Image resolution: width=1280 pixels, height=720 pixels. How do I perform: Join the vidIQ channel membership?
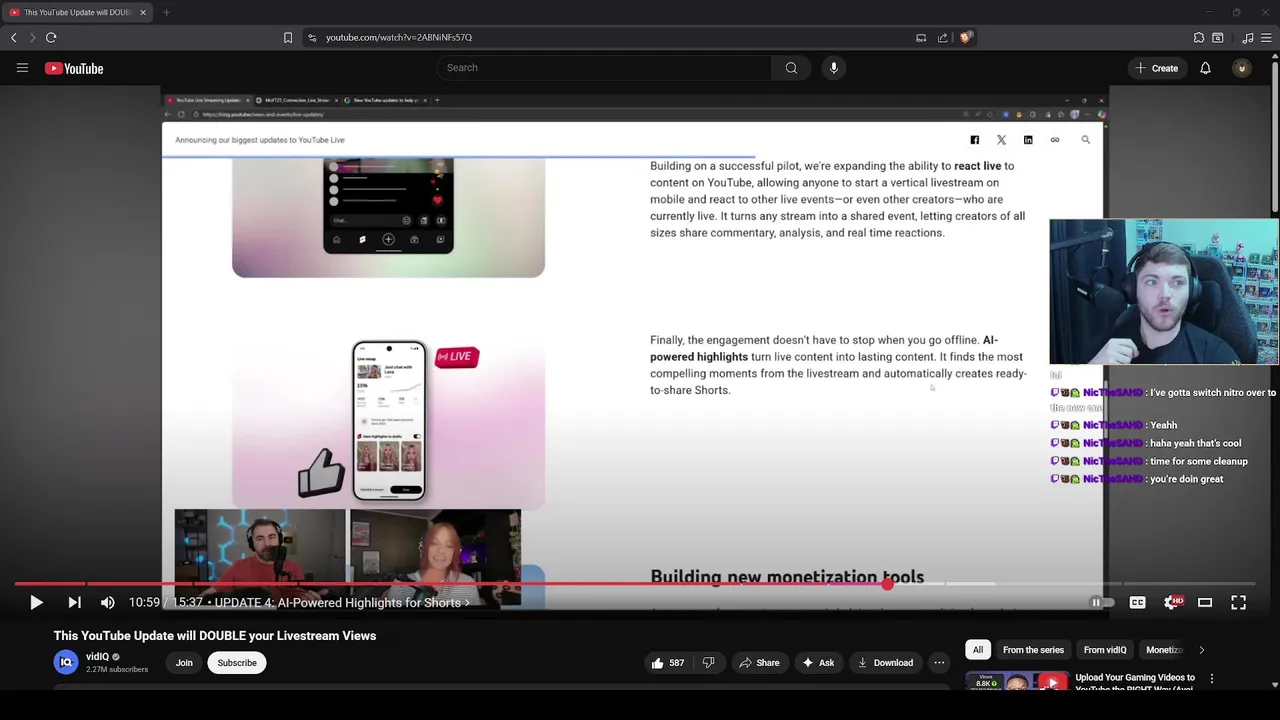(184, 663)
